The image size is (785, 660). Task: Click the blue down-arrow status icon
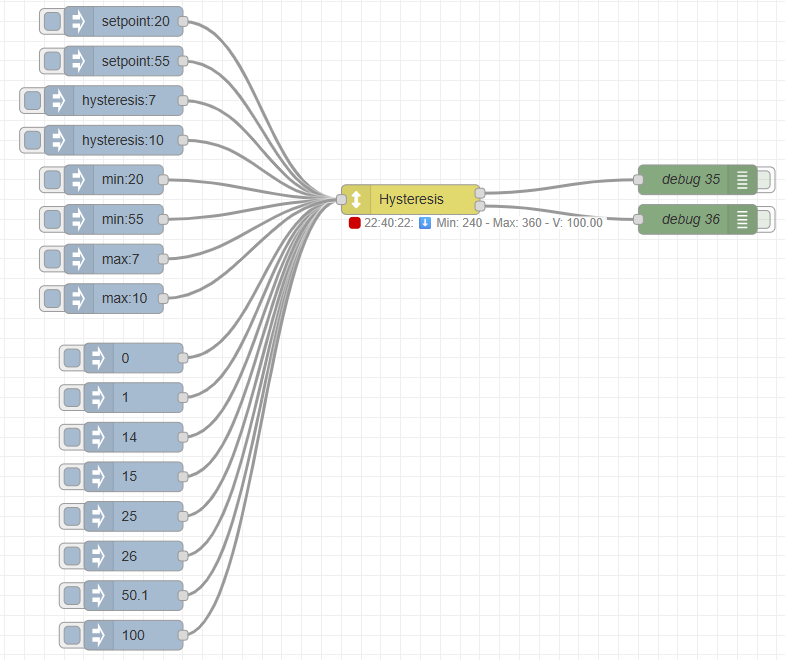(425, 223)
